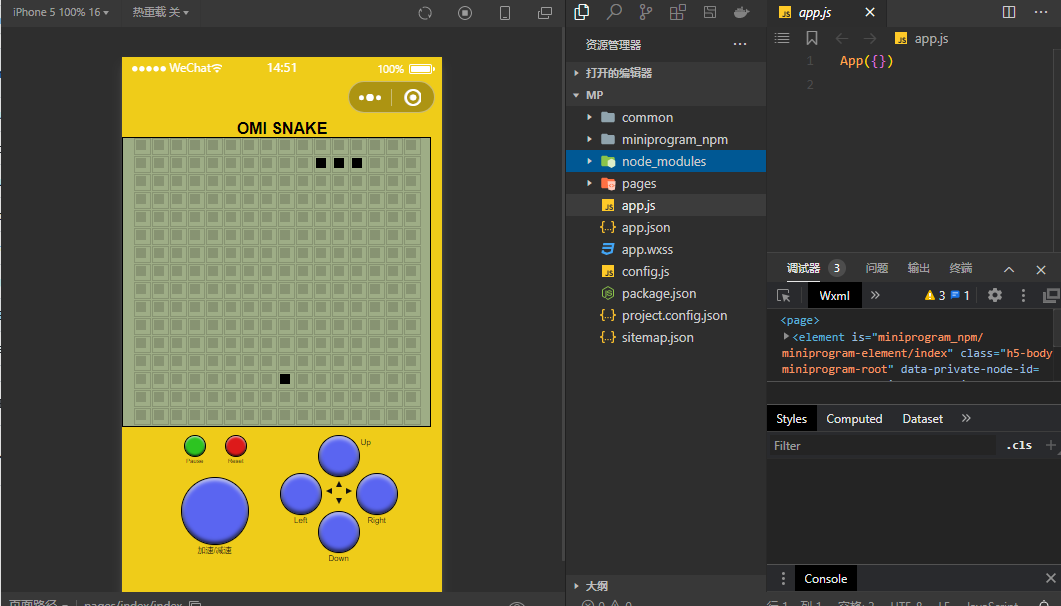Open debugger settings gear icon

pyautogui.click(x=995, y=295)
